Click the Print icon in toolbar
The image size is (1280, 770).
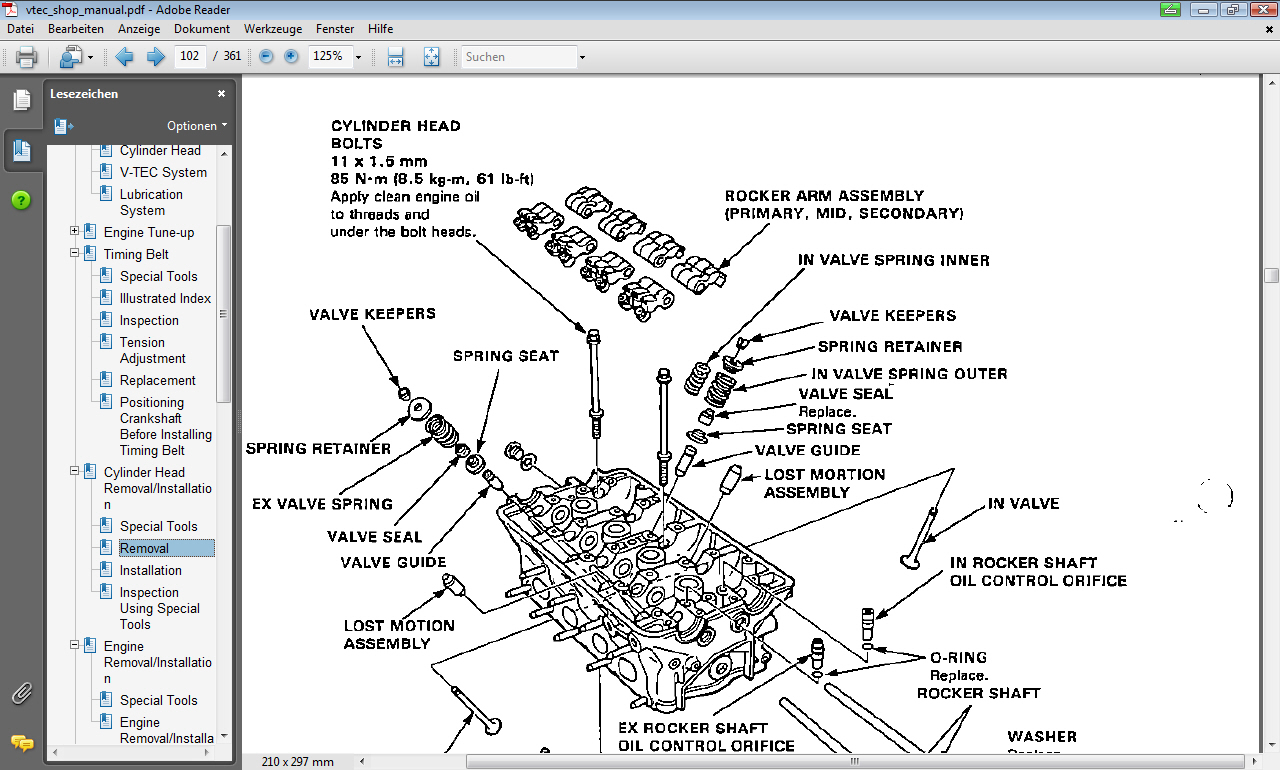(x=26, y=57)
